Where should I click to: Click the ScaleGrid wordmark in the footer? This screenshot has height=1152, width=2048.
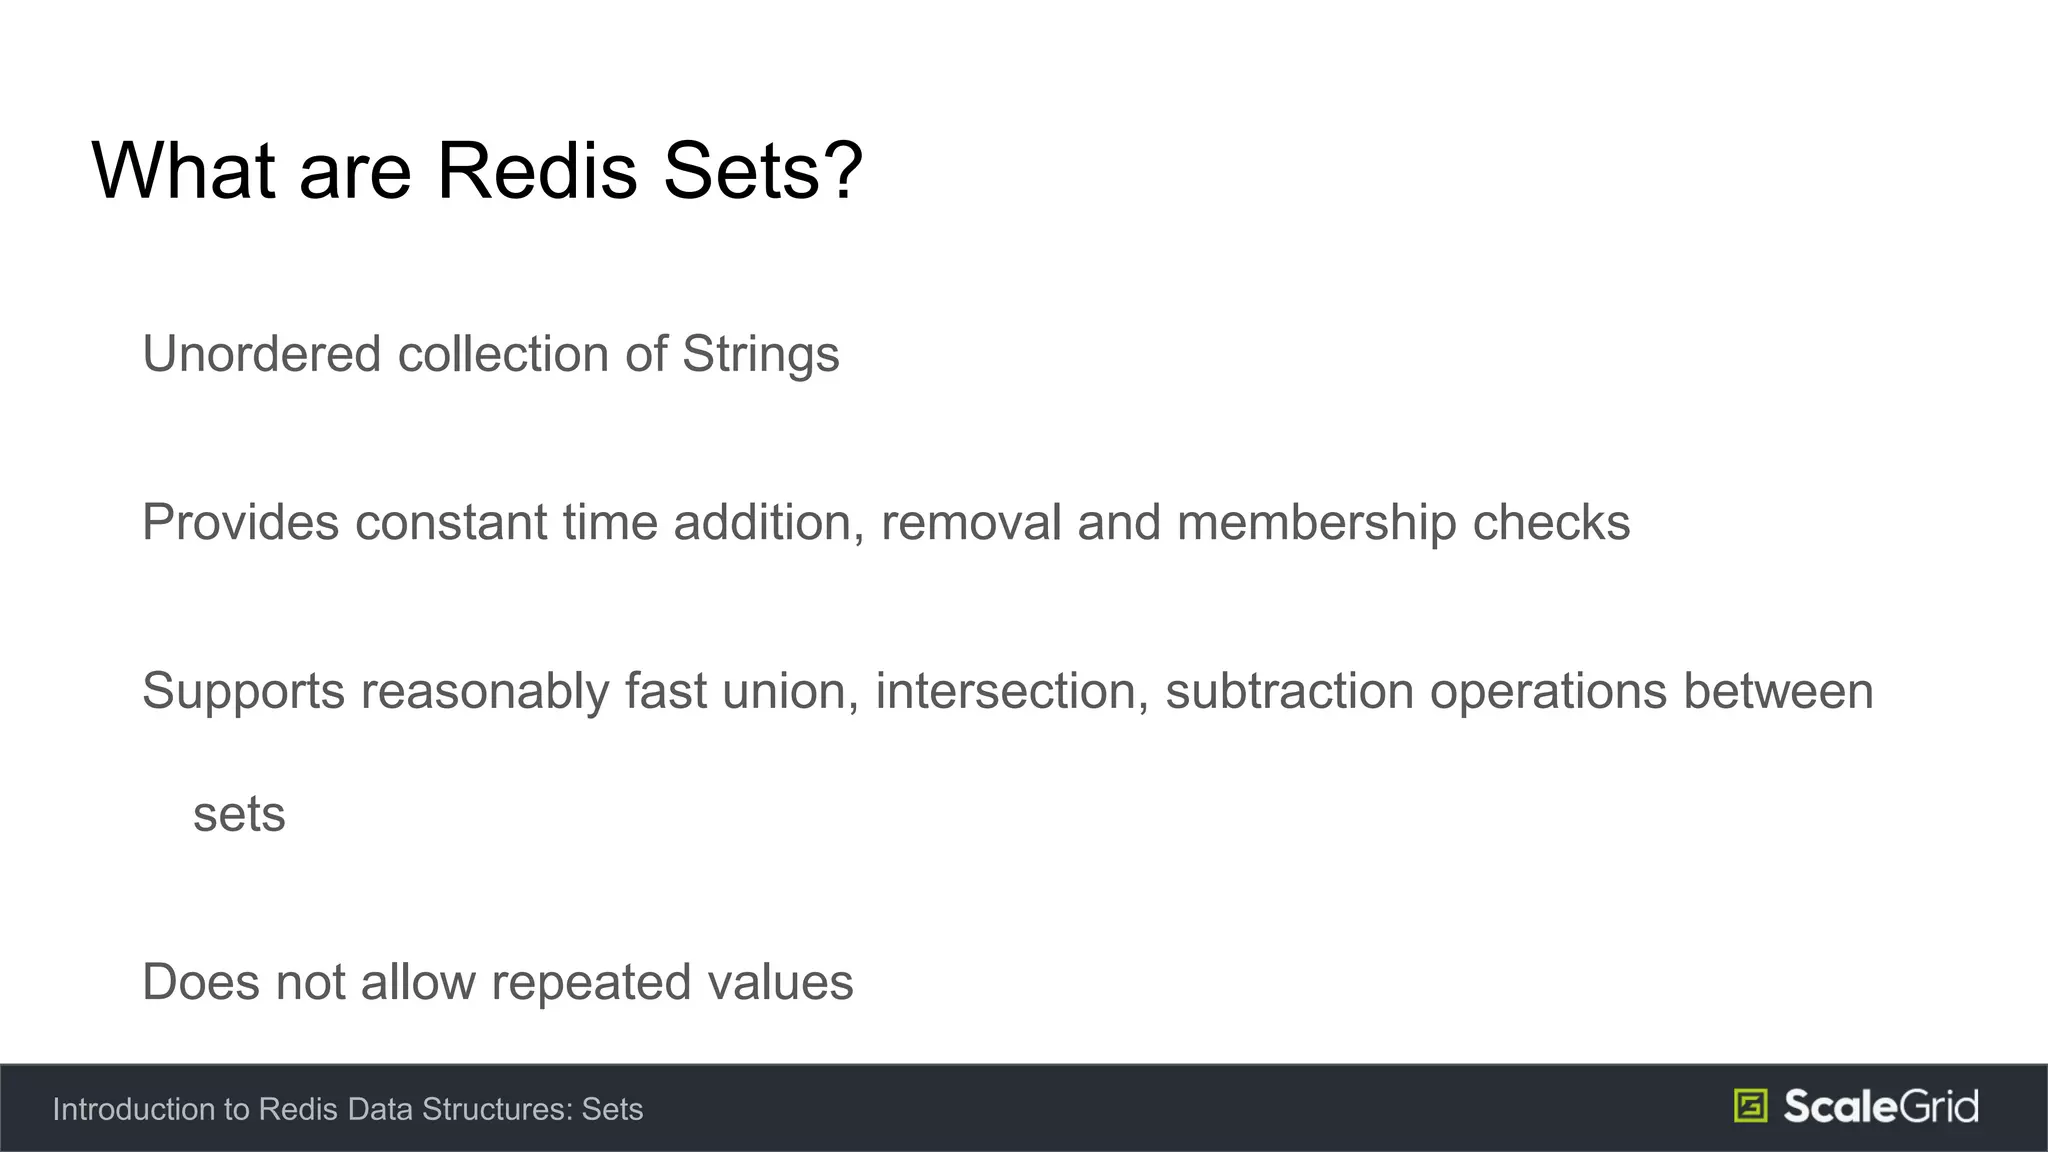click(x=1881, y=1106)
